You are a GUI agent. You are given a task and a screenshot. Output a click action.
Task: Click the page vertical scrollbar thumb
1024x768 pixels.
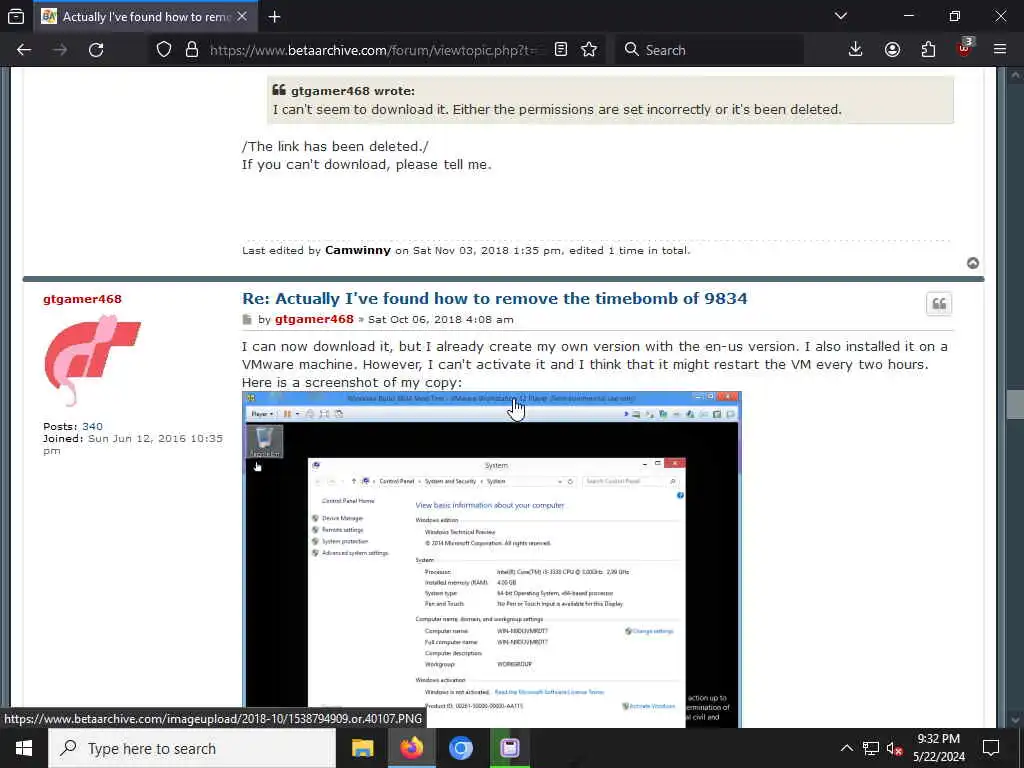click(x=1015, y=405)
